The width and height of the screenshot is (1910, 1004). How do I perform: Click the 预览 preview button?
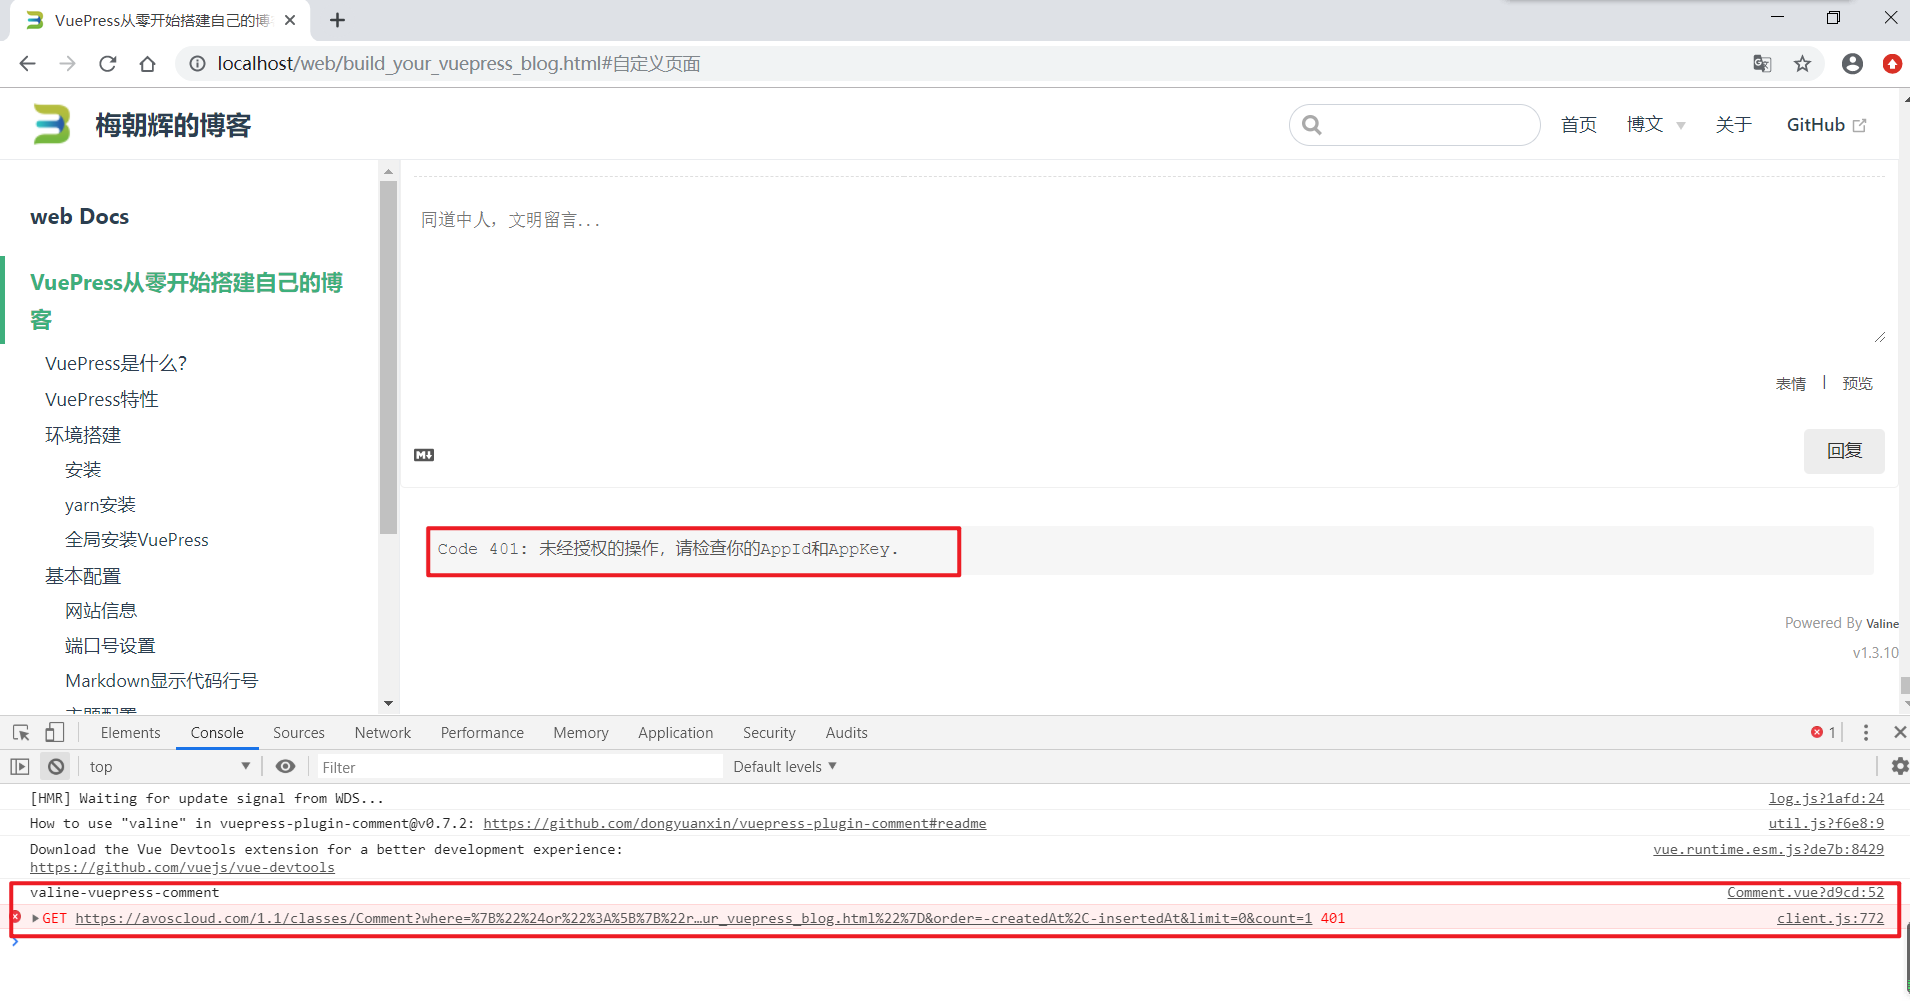pyautogui.click(x=1858, y=384)
